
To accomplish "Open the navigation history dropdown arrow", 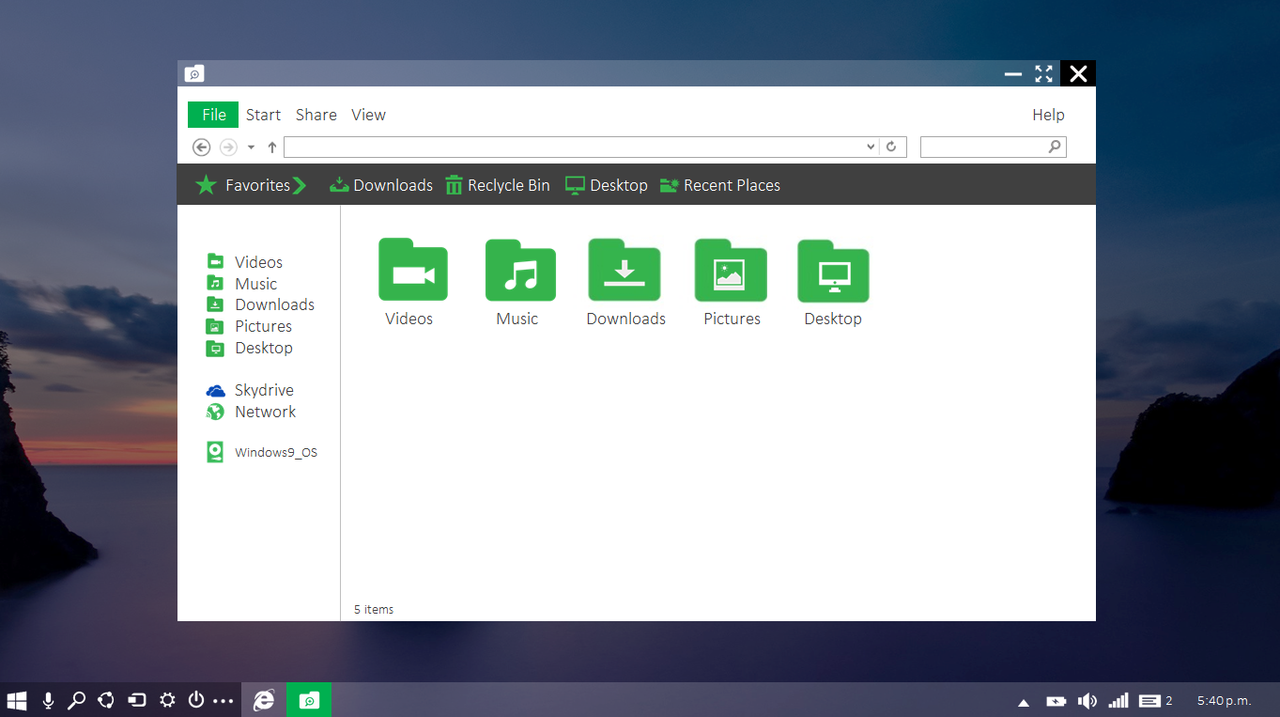I will coord(251,147).
